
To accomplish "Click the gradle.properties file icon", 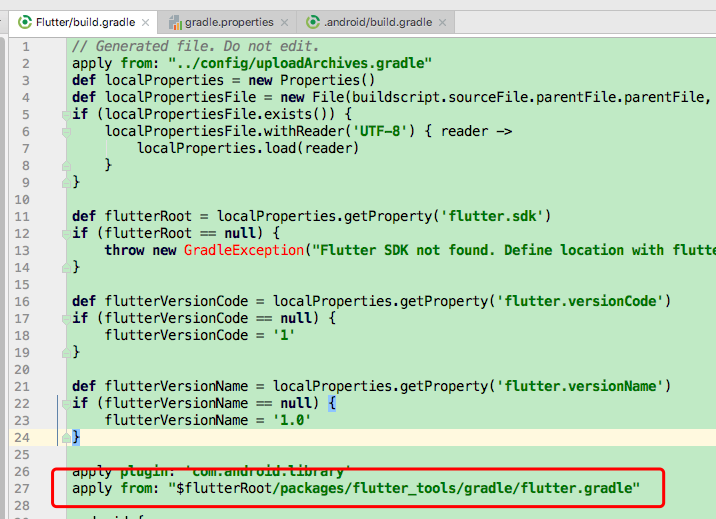I will [175, 22].
